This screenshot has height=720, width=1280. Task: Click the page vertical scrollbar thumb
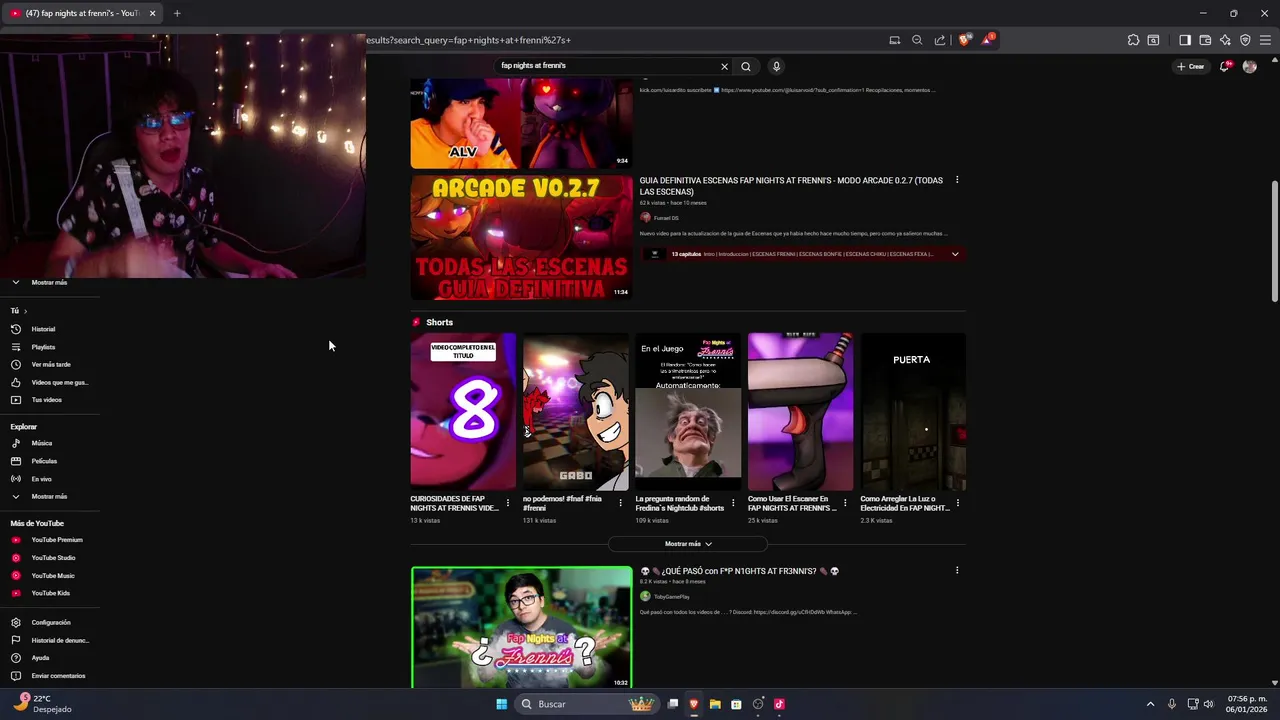click(1274, 242)
